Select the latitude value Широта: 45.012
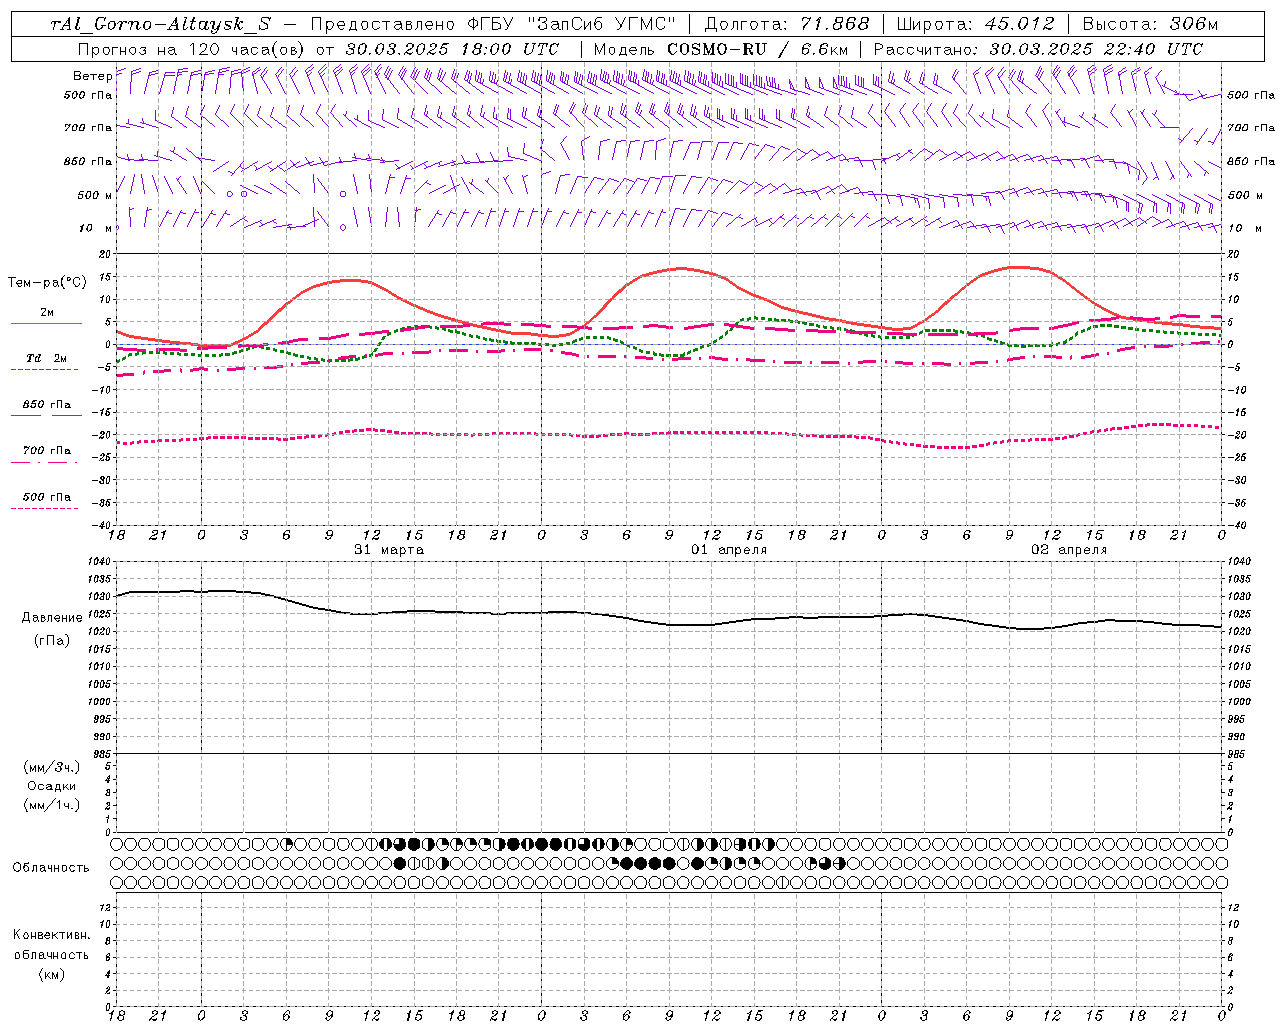This screenshot has width=1280, height=1024. click(976, 24)
